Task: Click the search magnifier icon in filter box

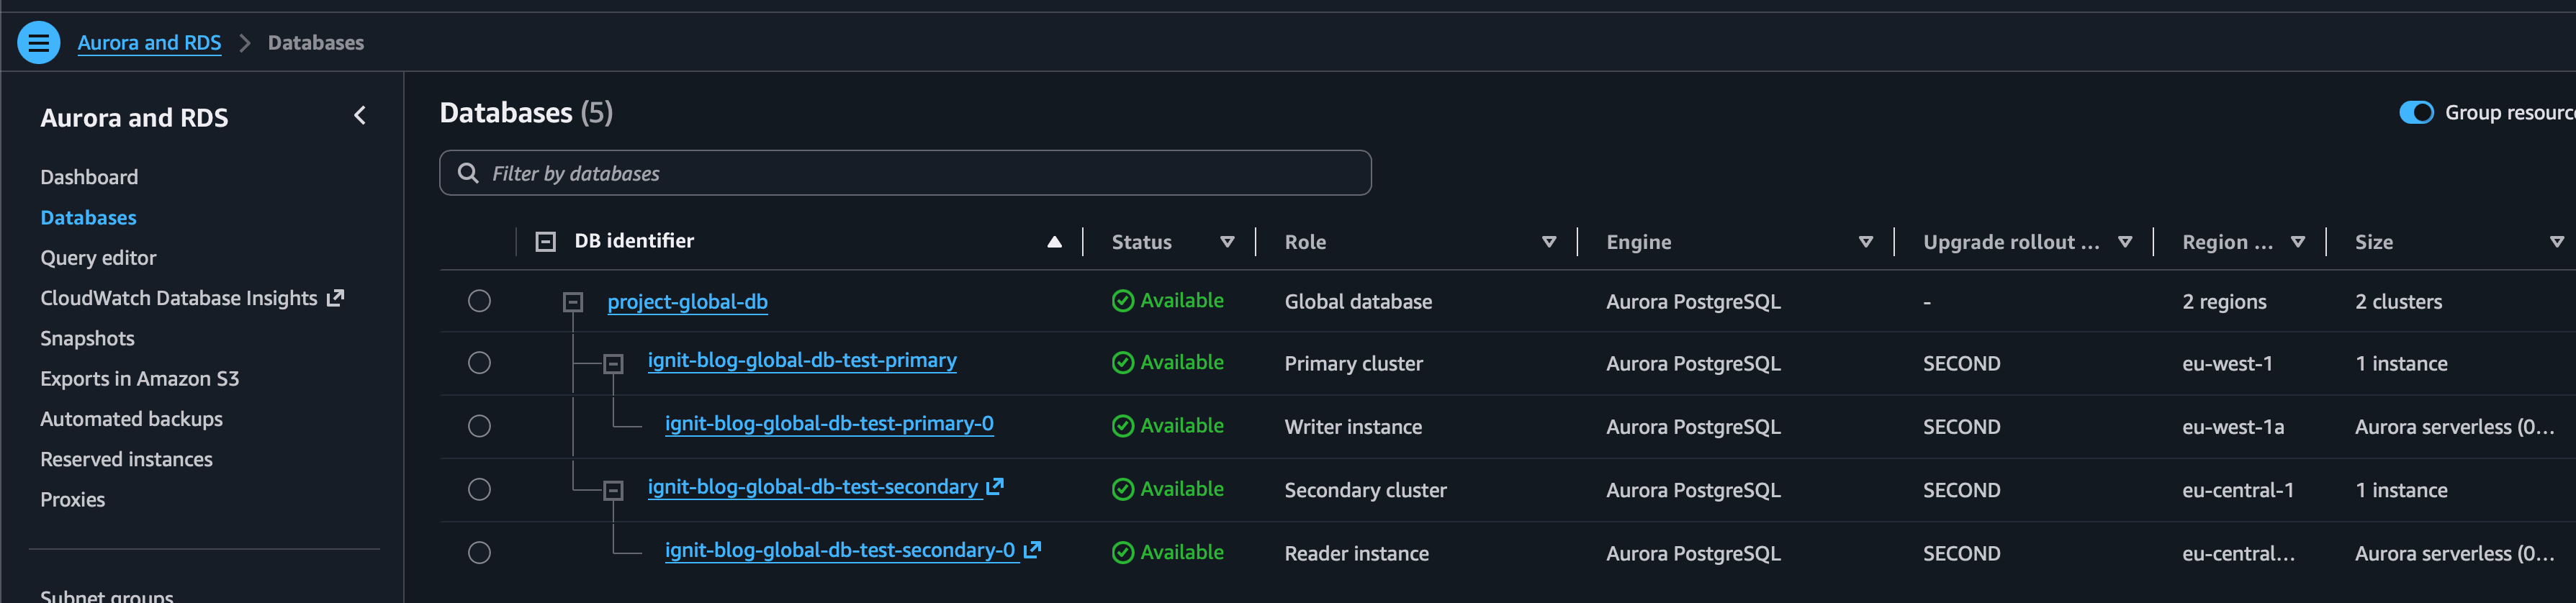Action: [x=467, y=173]
